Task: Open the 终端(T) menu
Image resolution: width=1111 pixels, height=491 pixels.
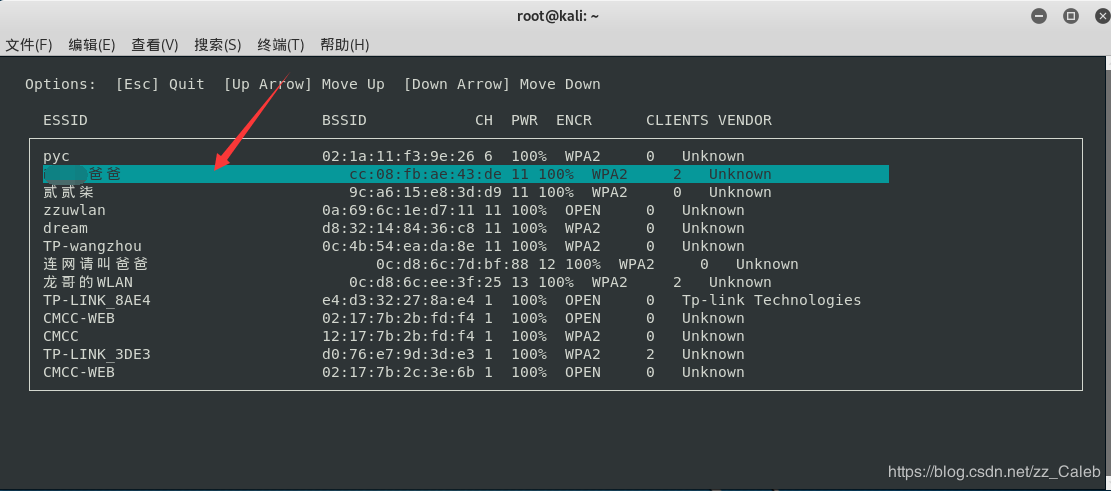Action: [281, 45]
